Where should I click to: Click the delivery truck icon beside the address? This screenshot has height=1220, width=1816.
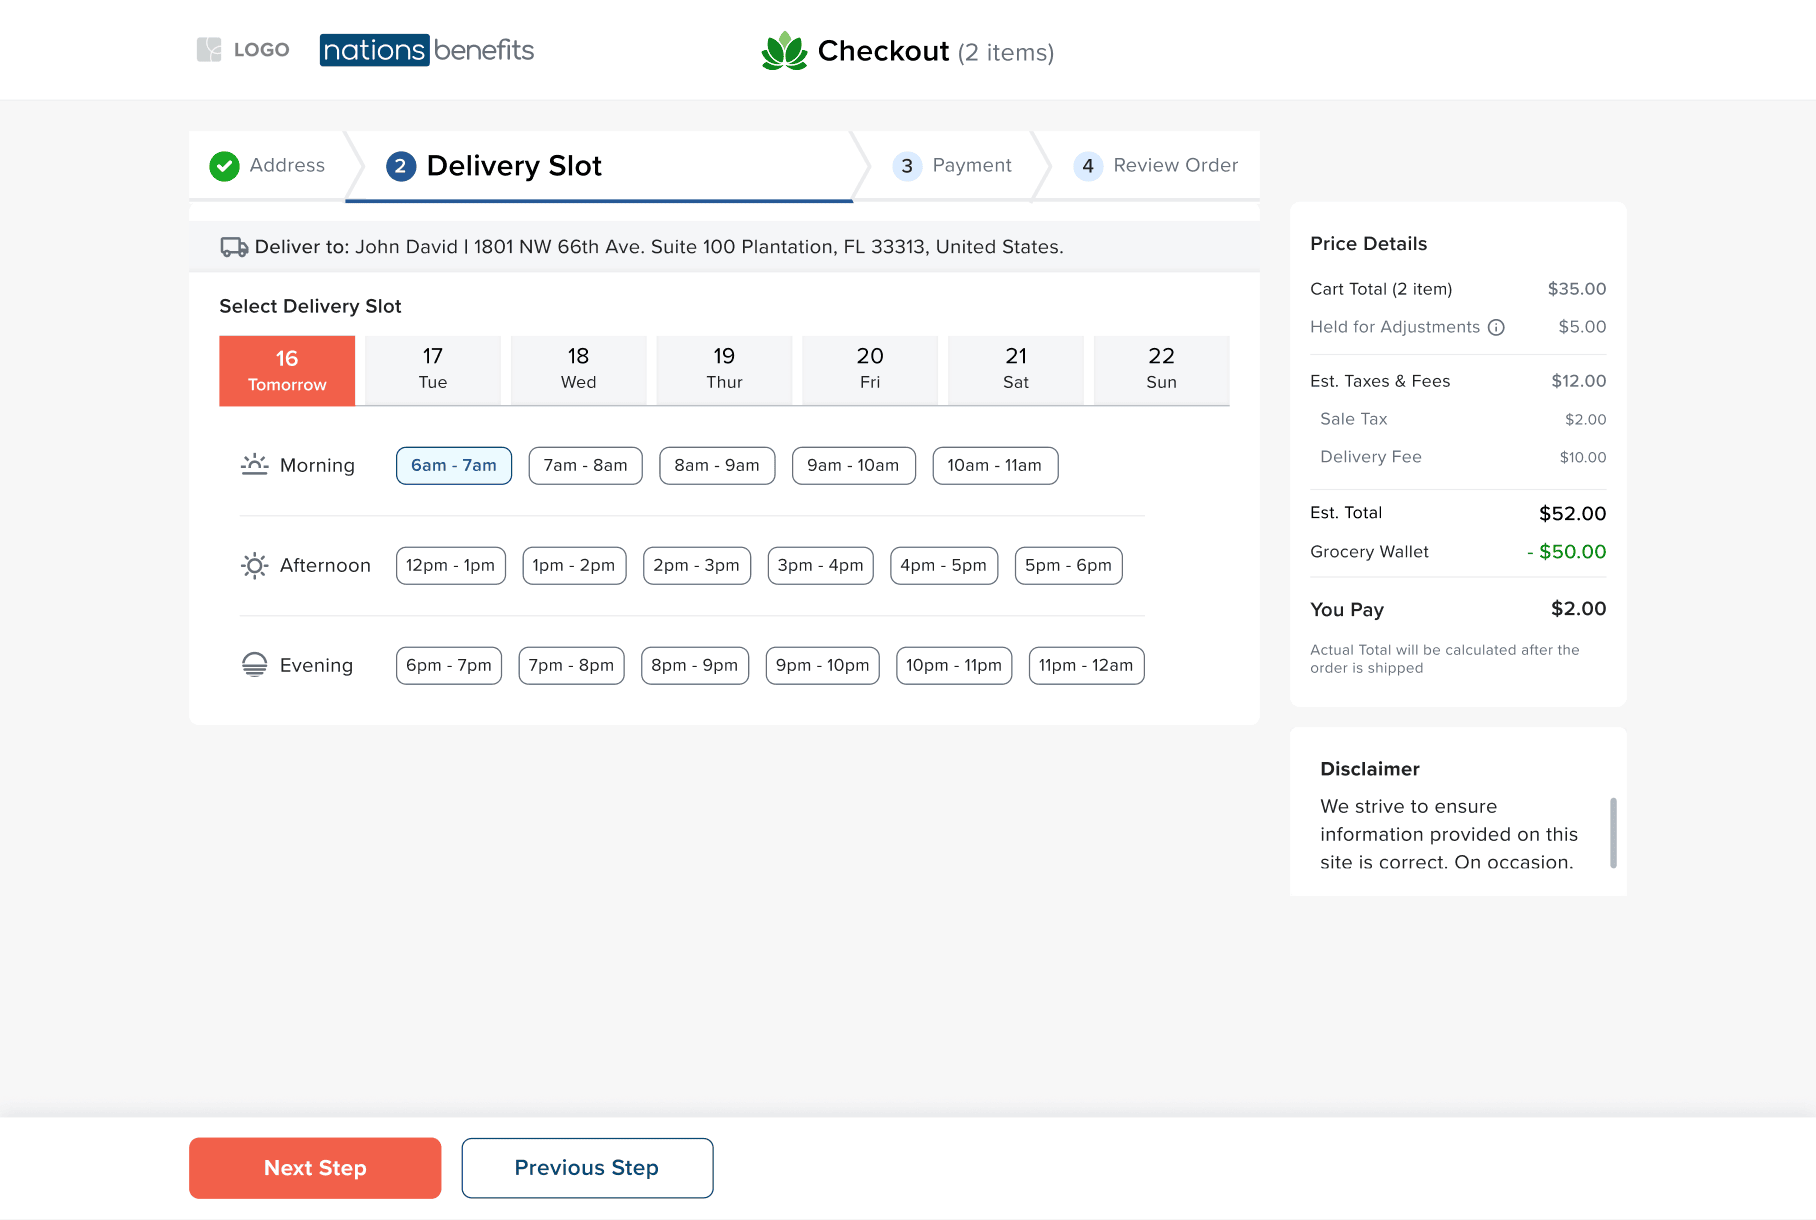[x=234, y=246]
